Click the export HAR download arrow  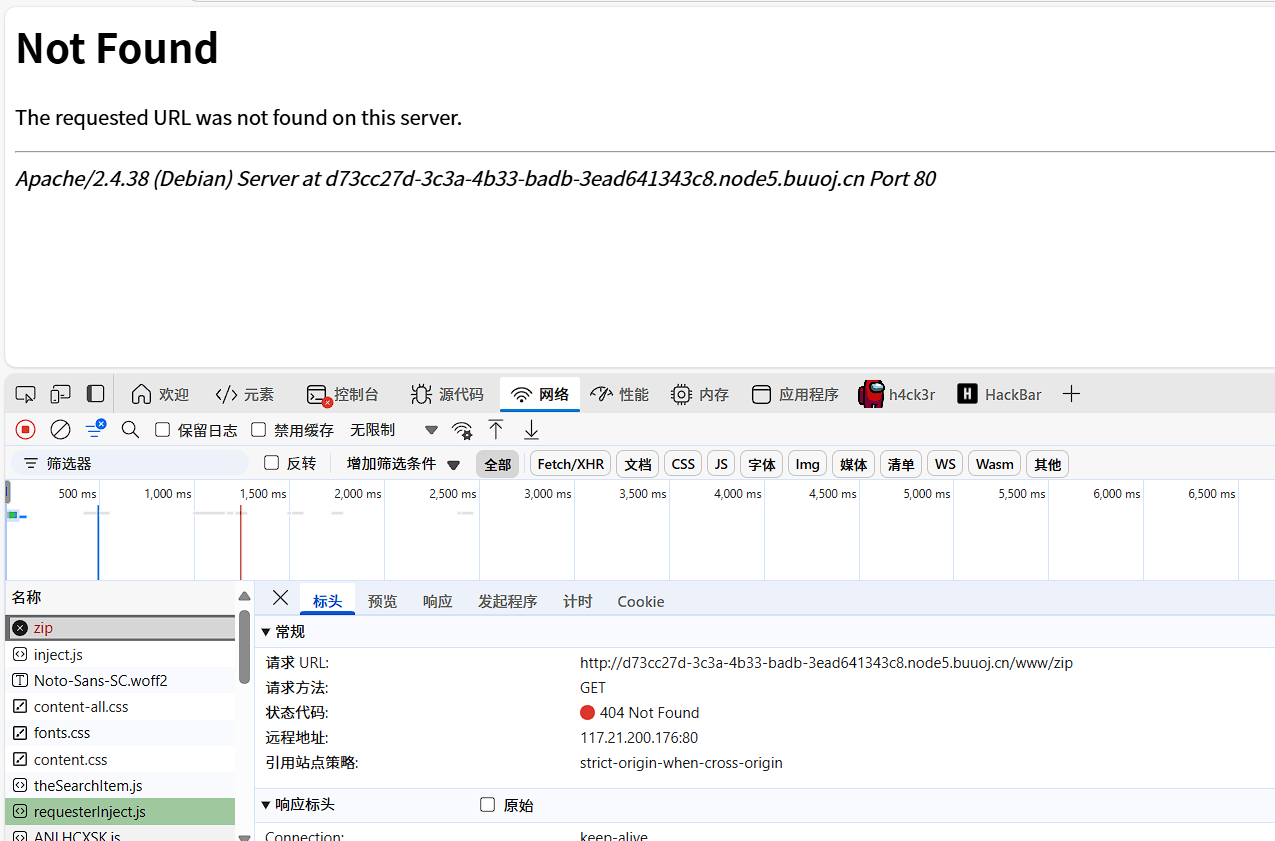tap(532, 430)
